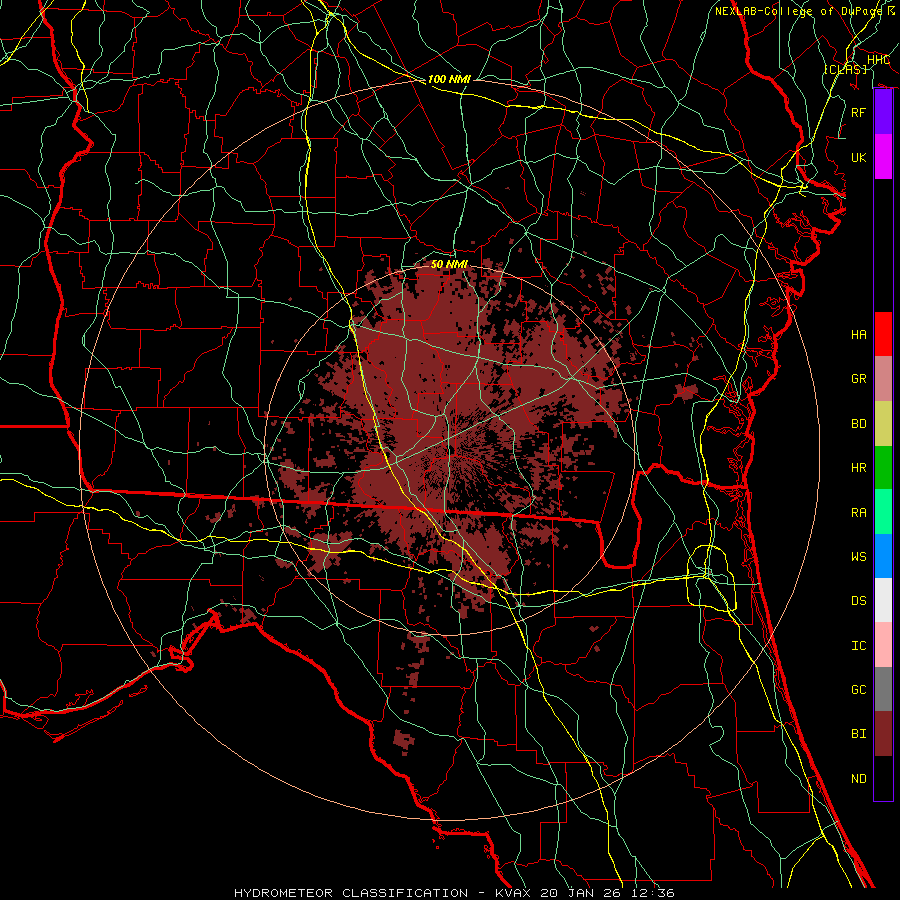Image resolution: width=900 pixels, height=900 pixels.
Task: Click the HHC product label
Action: 878,60
